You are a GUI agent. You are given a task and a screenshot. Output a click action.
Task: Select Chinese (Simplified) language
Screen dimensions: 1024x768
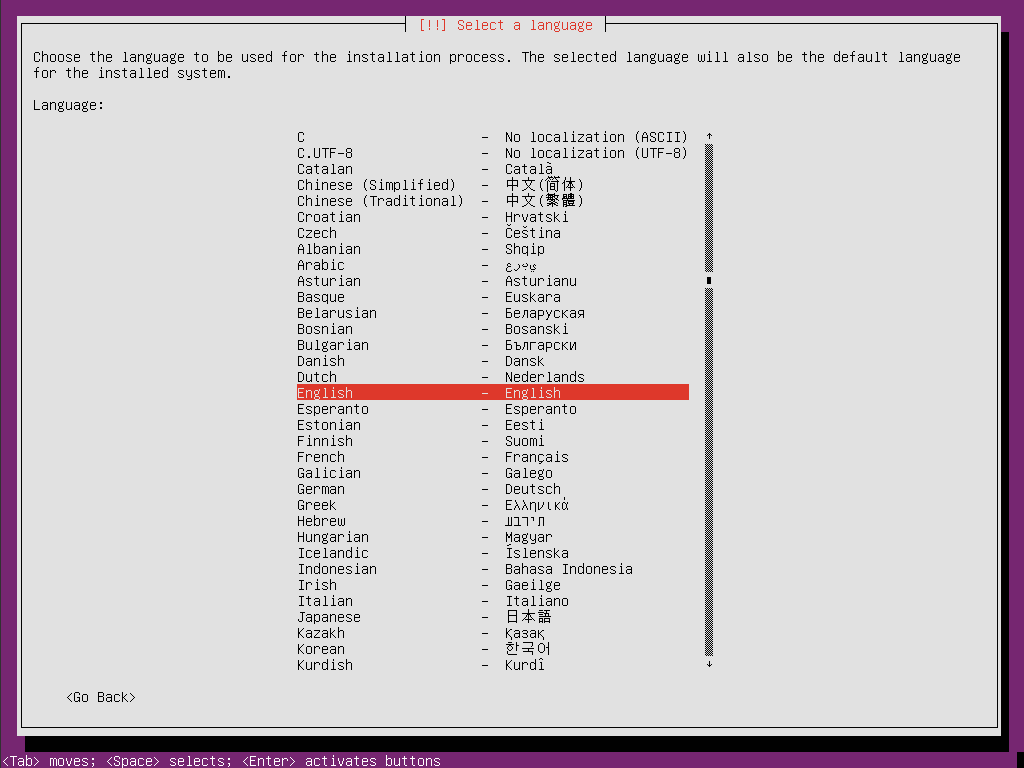coord(492,185)
